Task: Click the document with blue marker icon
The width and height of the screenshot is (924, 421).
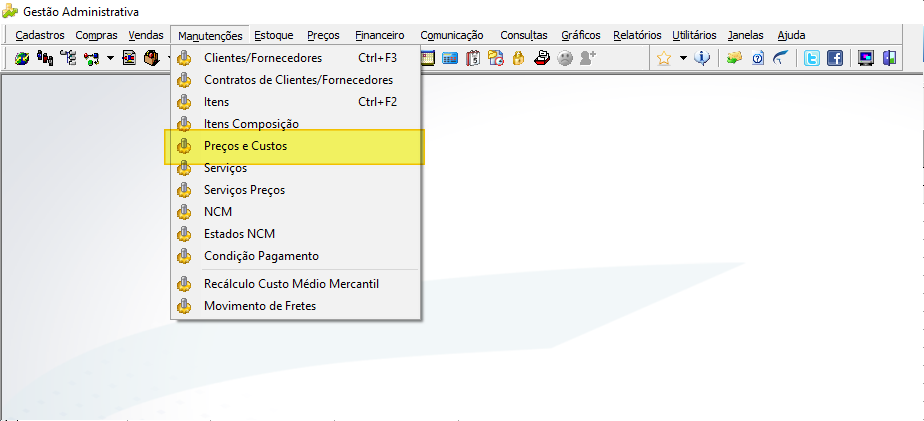Action: pyautogui.click(x=129, y=58)
